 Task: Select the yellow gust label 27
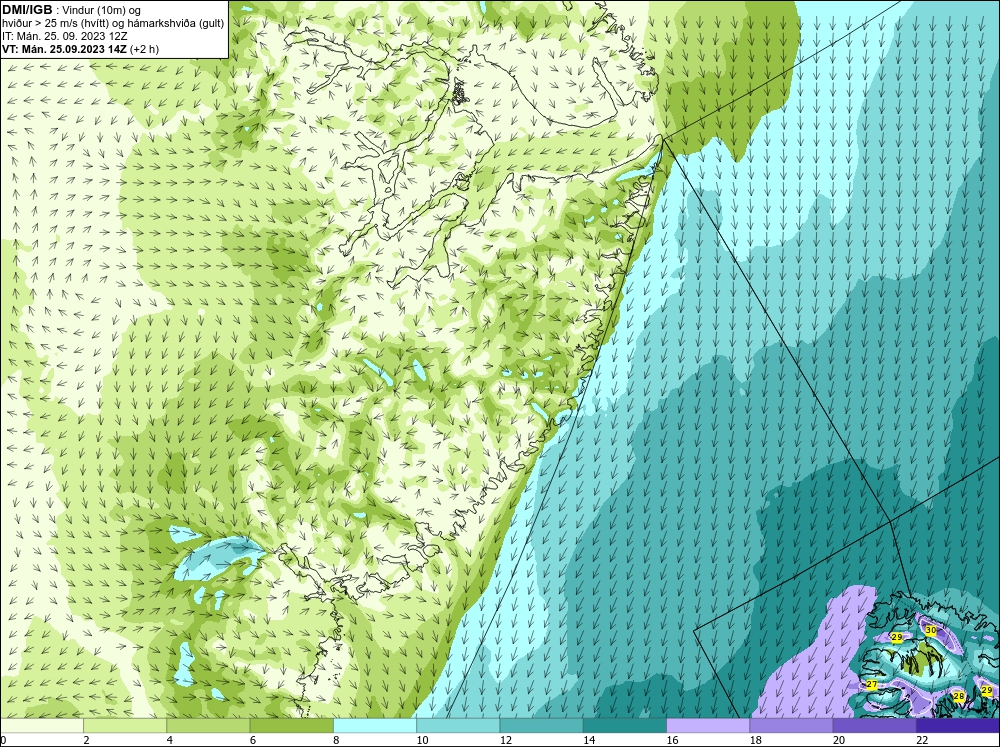click(872, 684)
